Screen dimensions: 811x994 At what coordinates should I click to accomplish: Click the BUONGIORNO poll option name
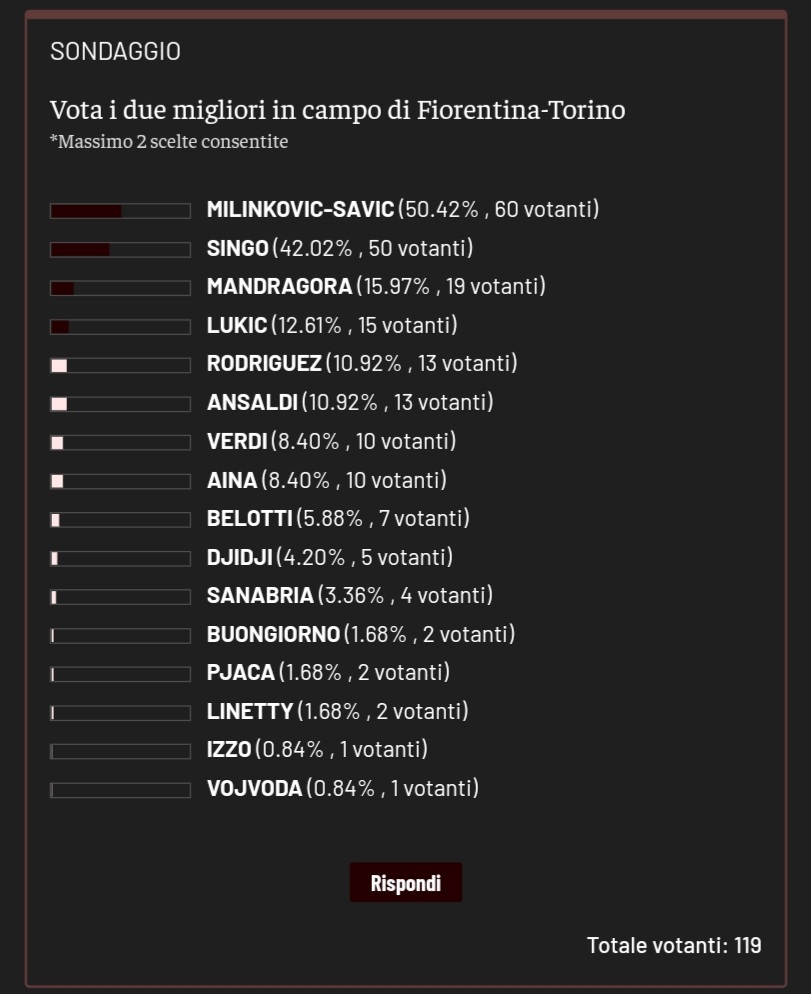273,634
